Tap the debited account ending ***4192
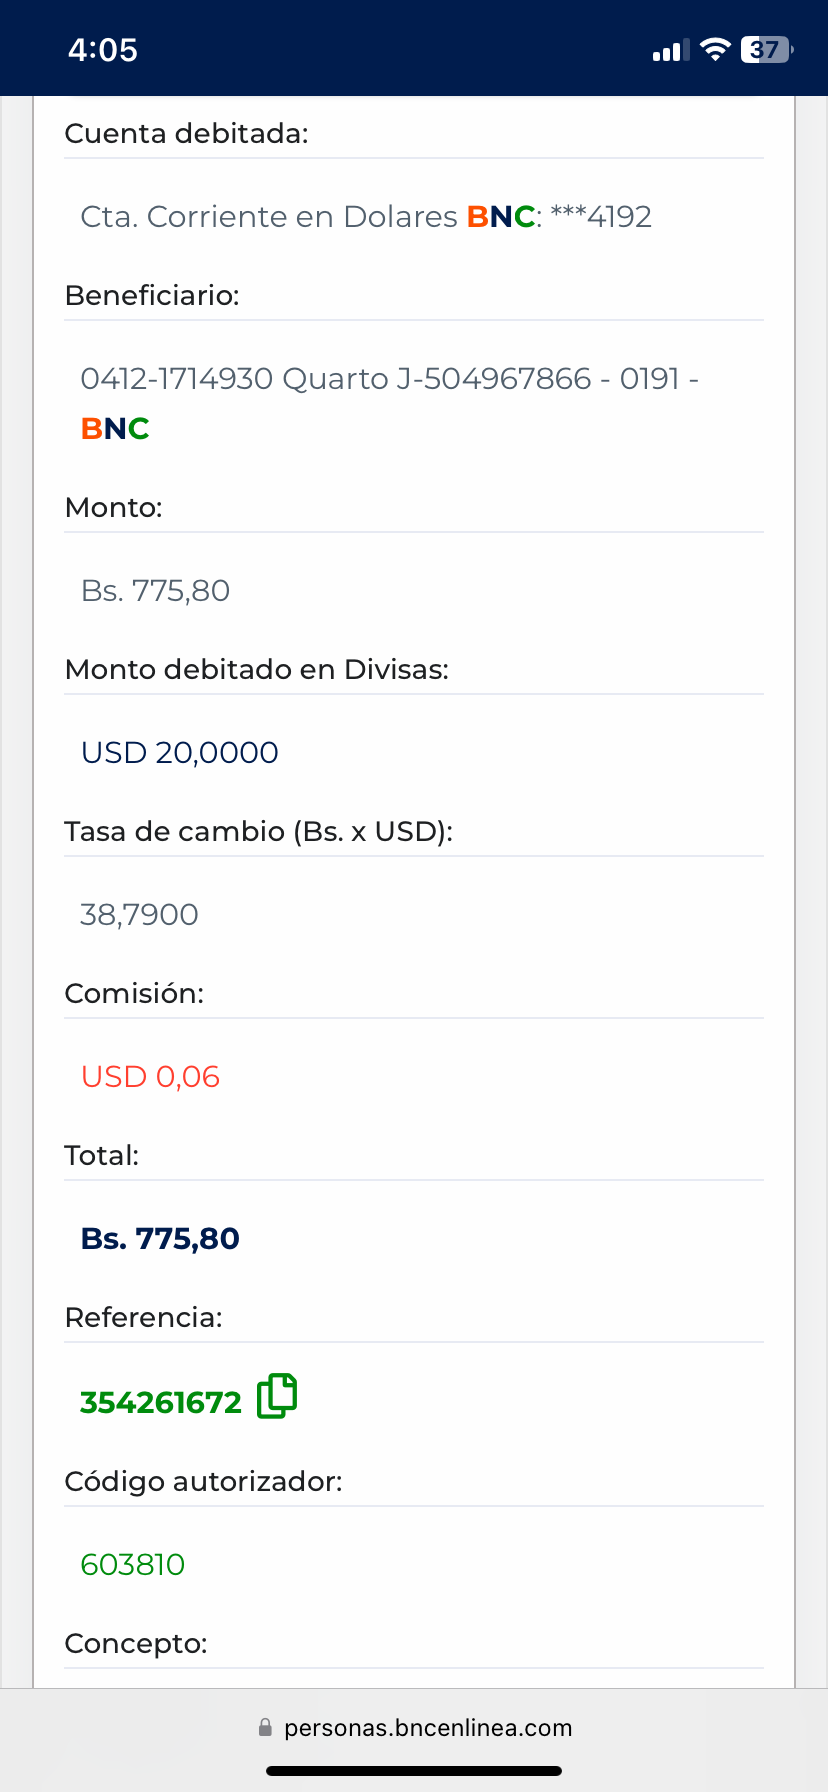The image size is (828, 1792). [601, 217]
